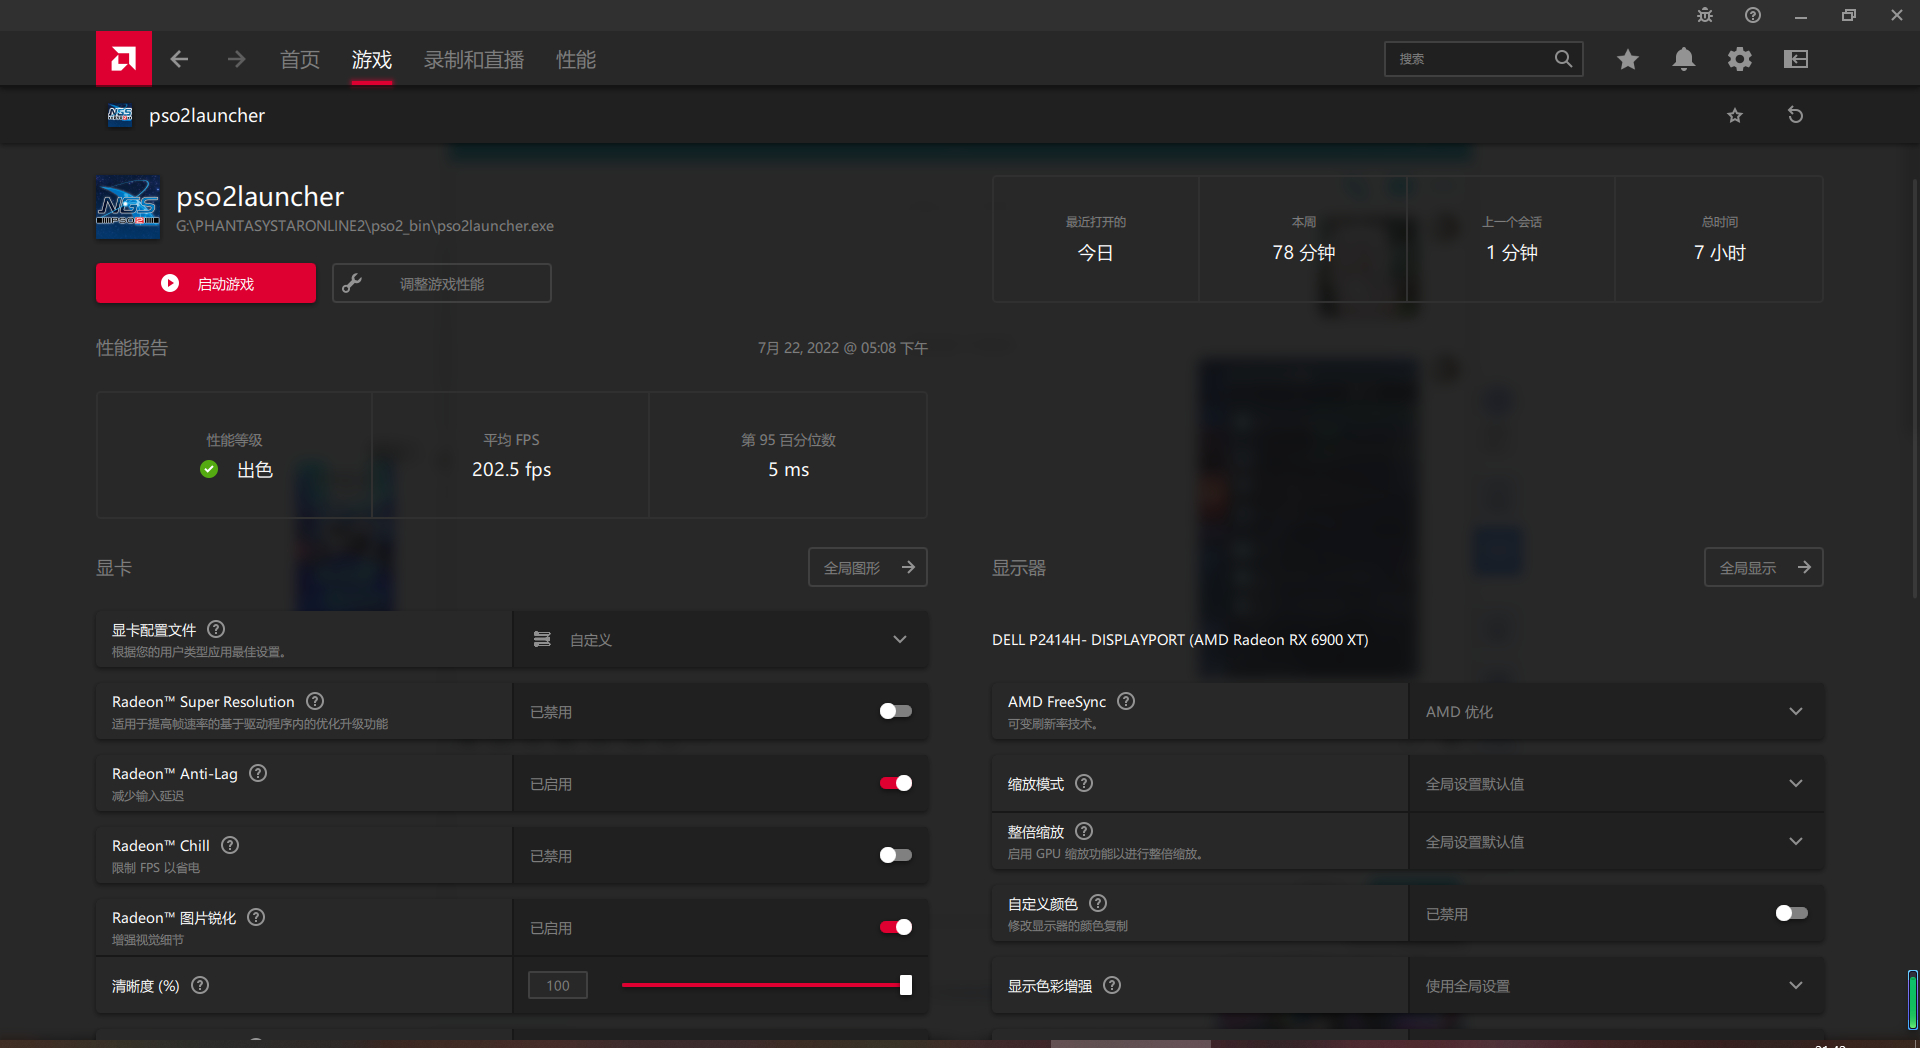The height and width of the screenshot is (1048, 1920).
Task: Click the AMD logo home icon
Action: pos(124,59)
